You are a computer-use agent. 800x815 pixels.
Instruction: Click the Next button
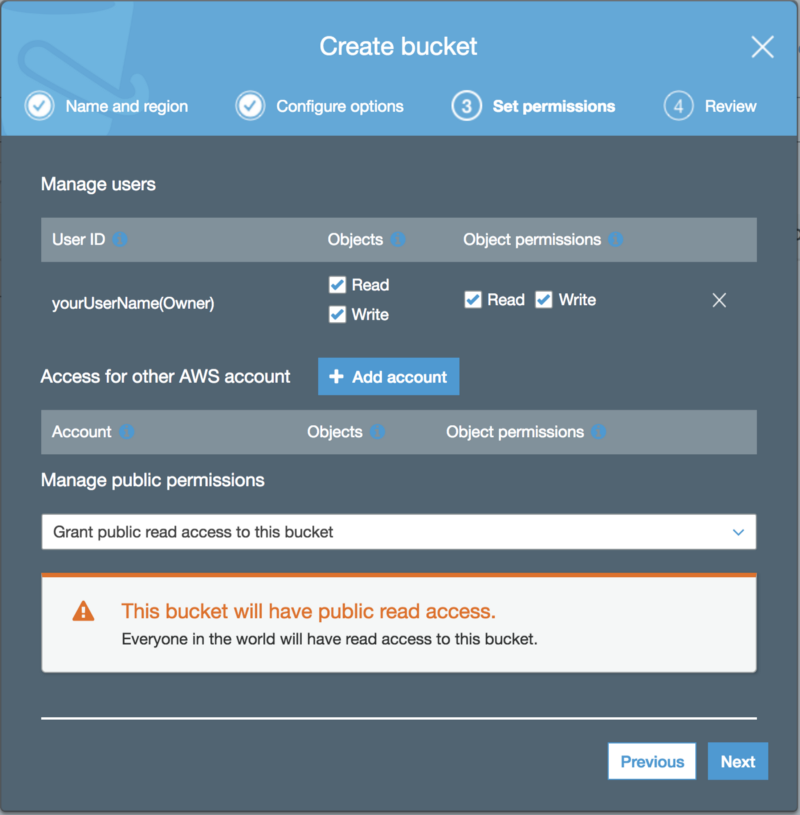click(x=738, y=761)
